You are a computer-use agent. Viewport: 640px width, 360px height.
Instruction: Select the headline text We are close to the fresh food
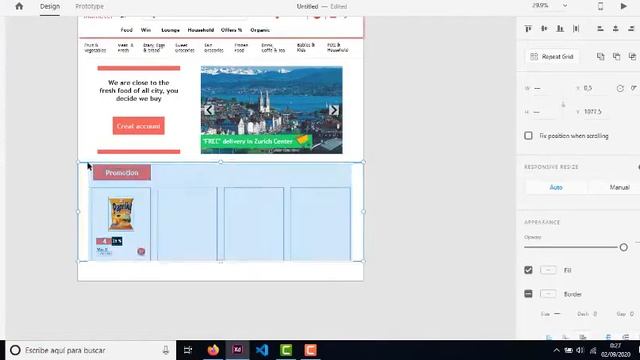pos(139,91)
